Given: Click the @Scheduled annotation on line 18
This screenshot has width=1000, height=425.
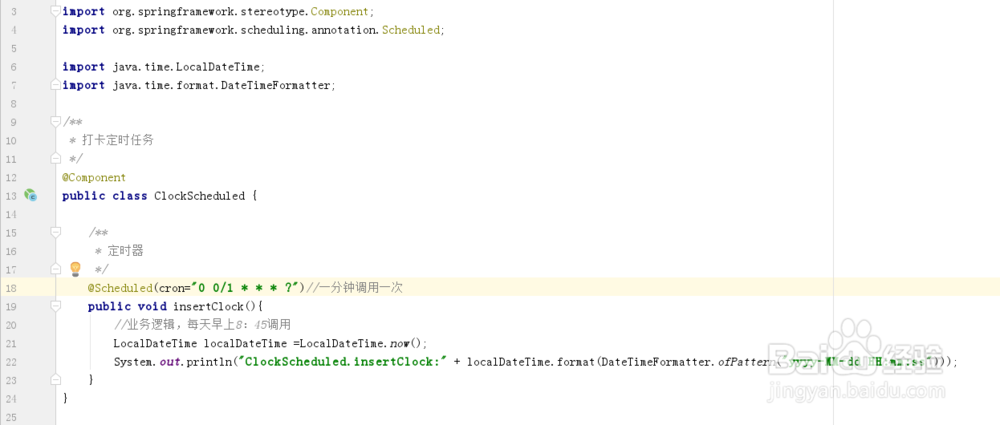Looking at the screenshot, I should [120, 288].
